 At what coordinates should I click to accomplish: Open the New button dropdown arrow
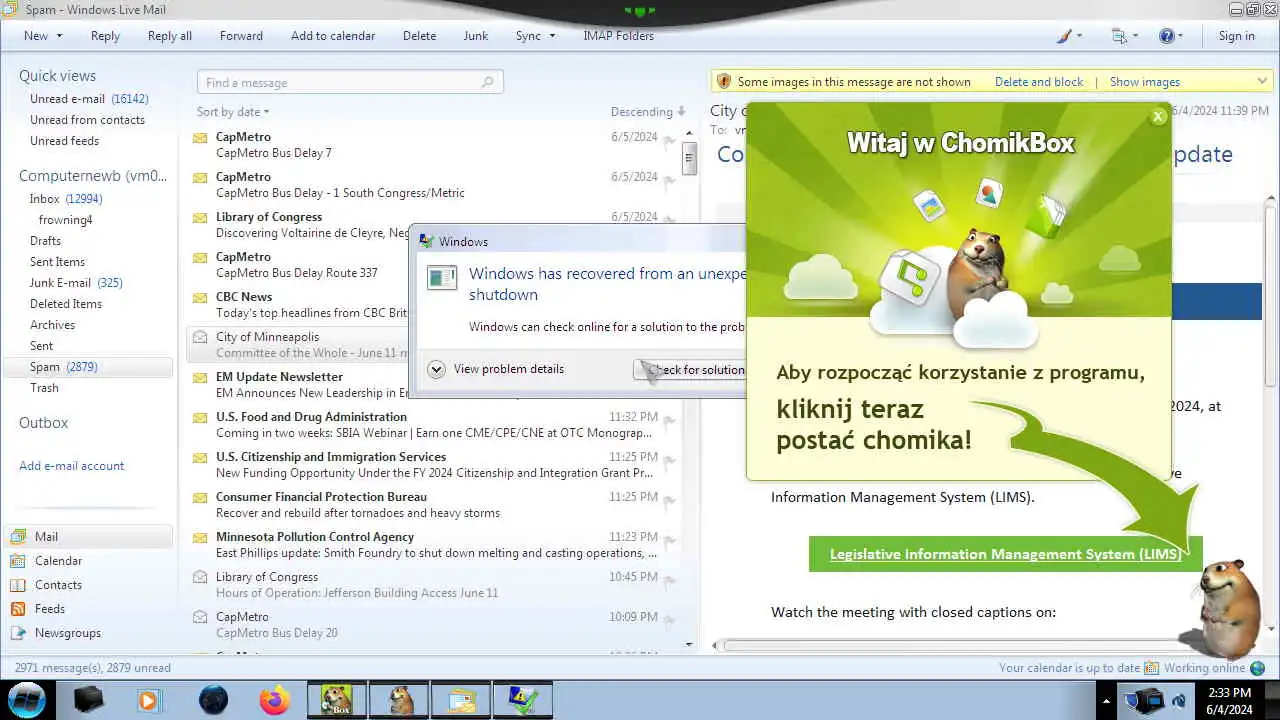click(x=59, y=36)
